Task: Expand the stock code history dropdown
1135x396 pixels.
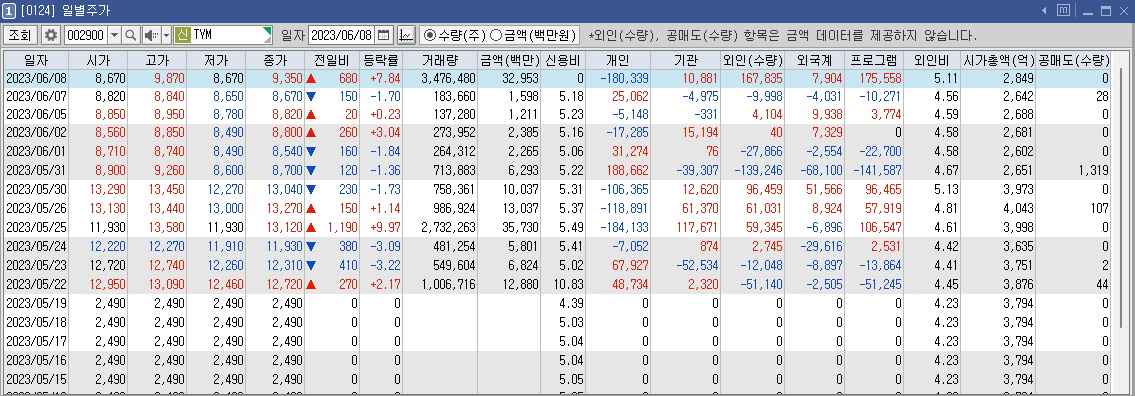Action: (x=114, y=35)
